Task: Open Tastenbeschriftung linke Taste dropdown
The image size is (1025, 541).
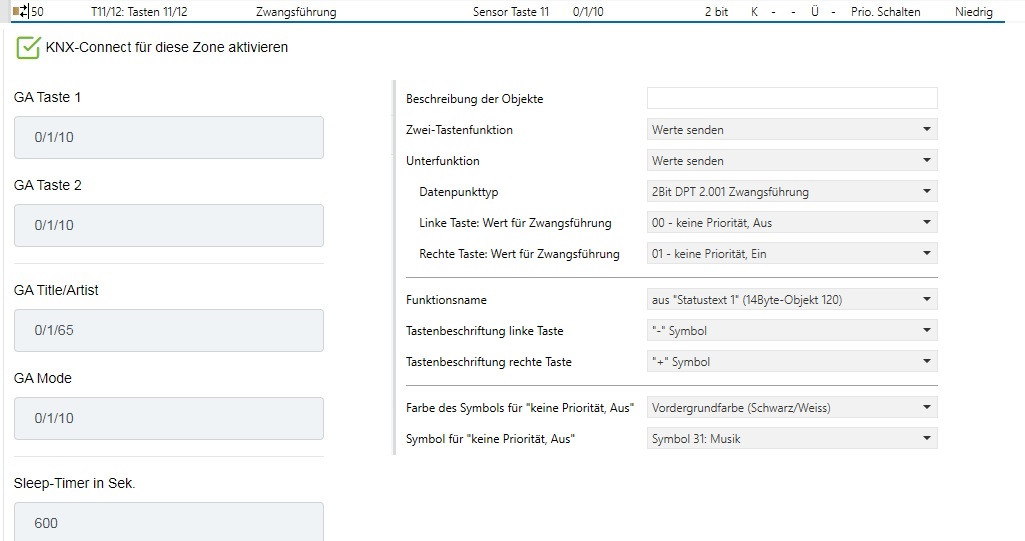Action: coord(791,331)
